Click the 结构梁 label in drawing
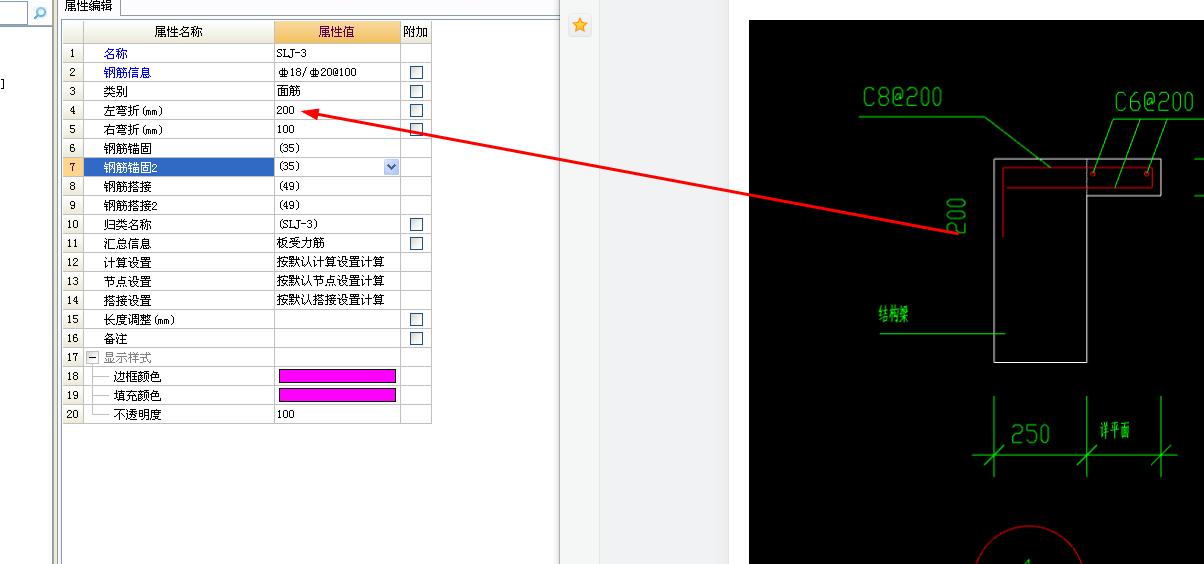The image size is (1204, 564). click(894, 314)
